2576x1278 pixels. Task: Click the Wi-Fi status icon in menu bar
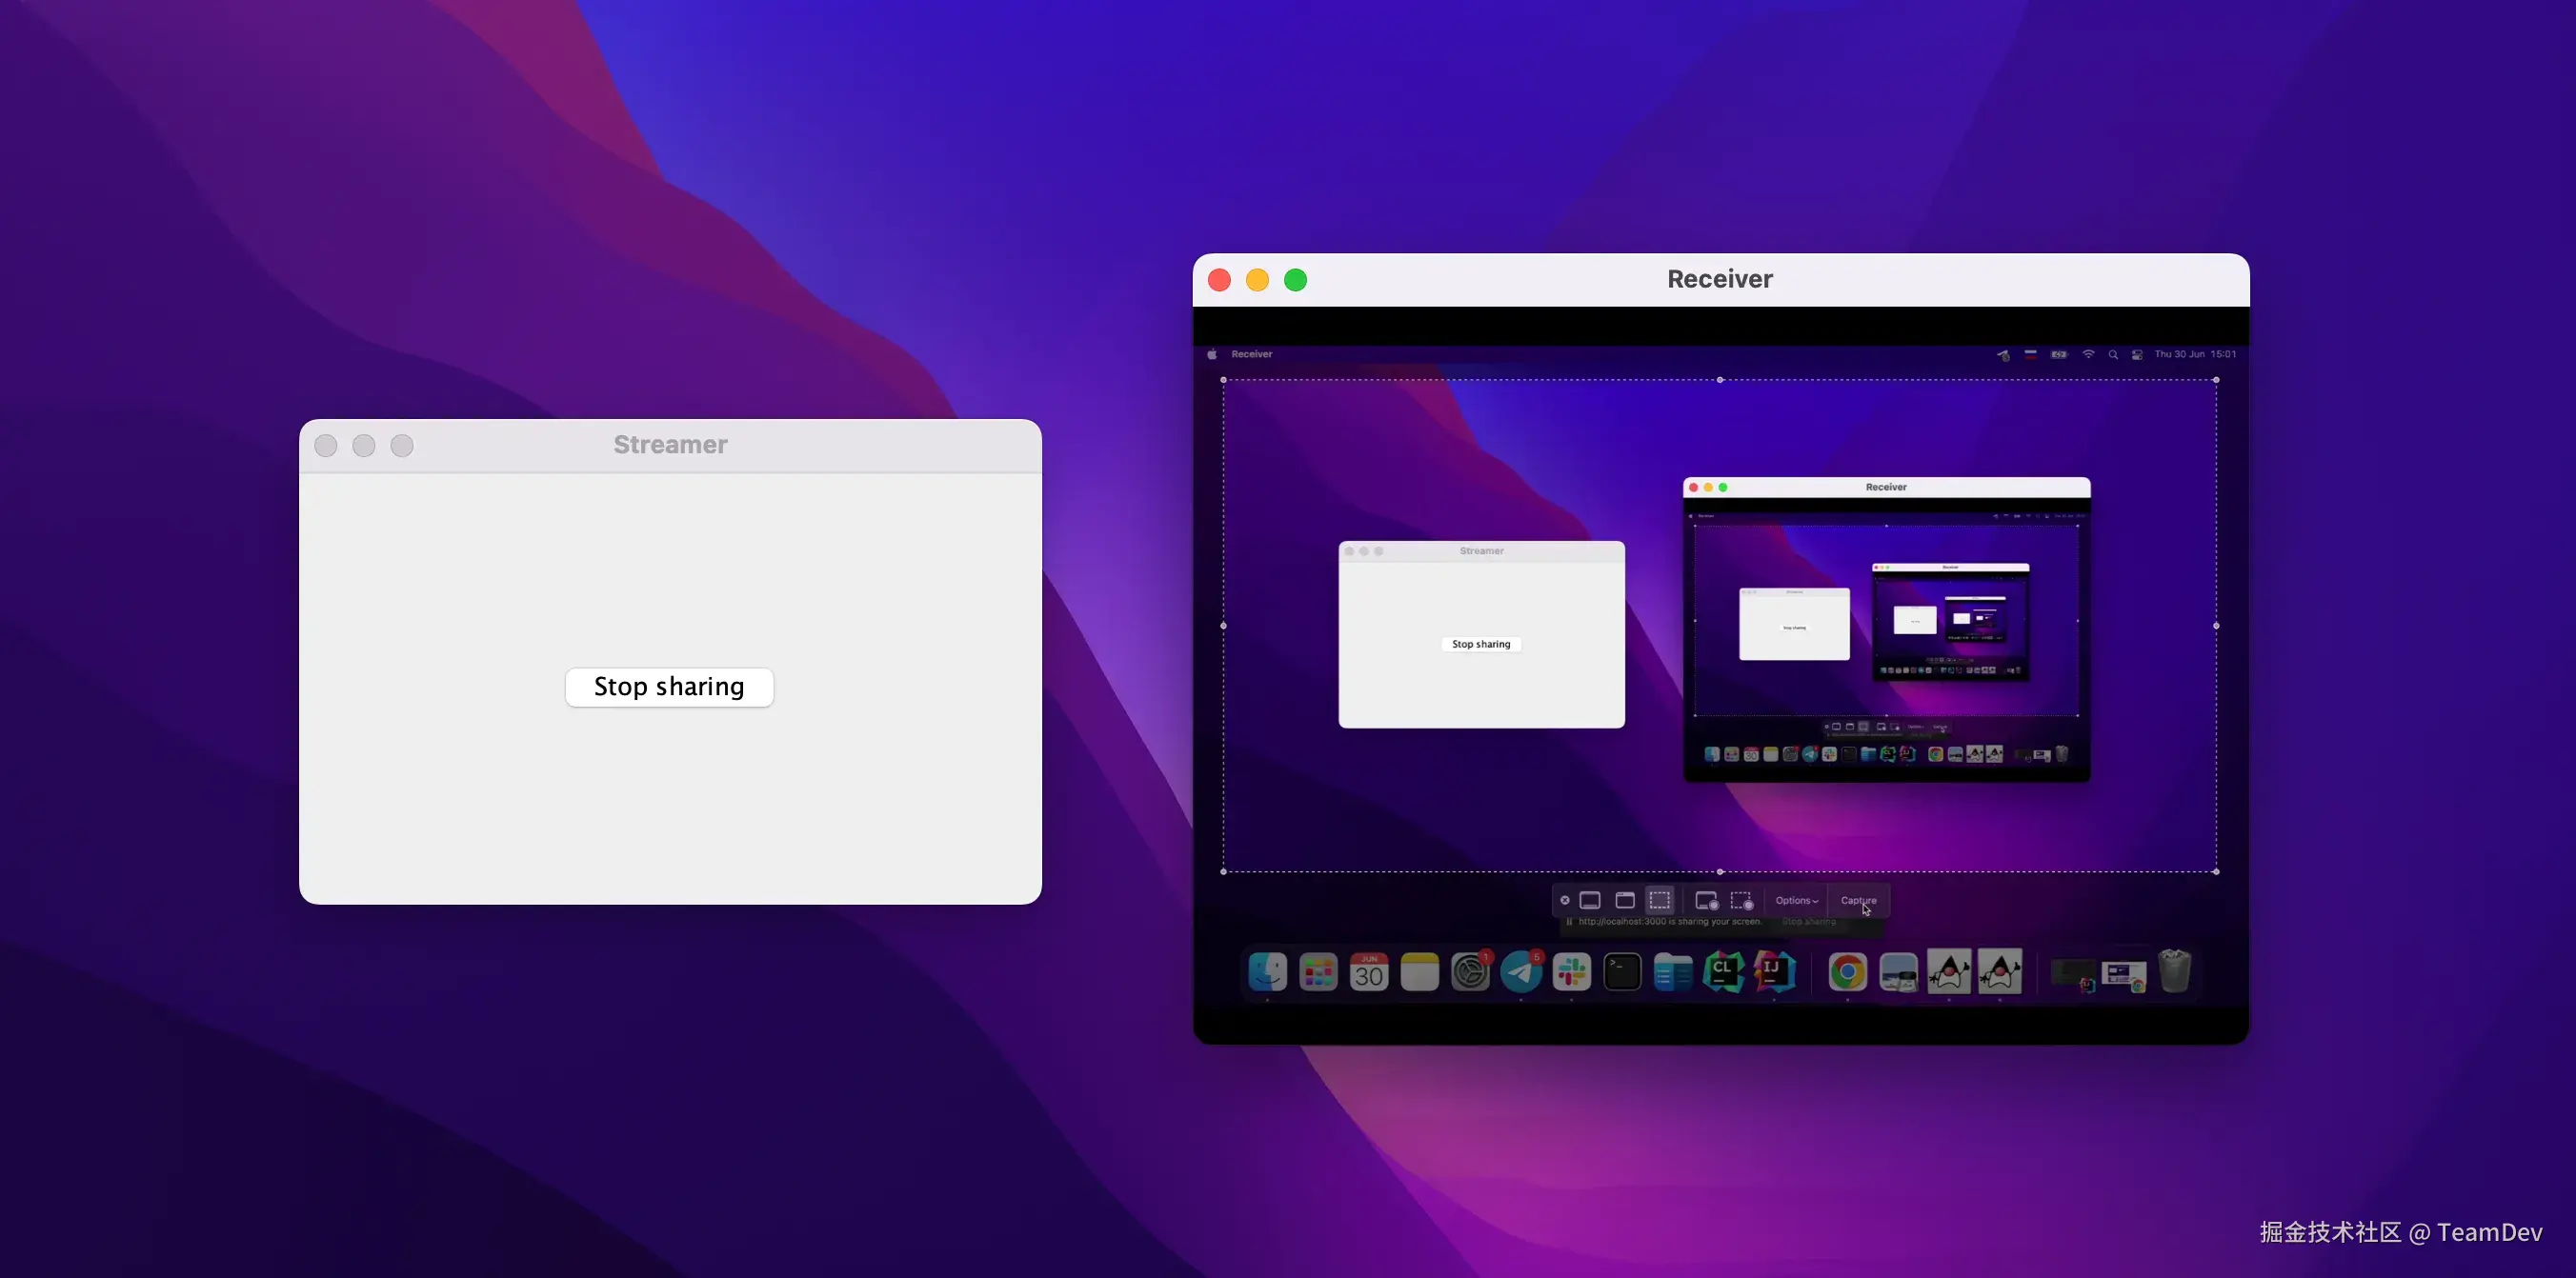click(x=2088, y=355)
